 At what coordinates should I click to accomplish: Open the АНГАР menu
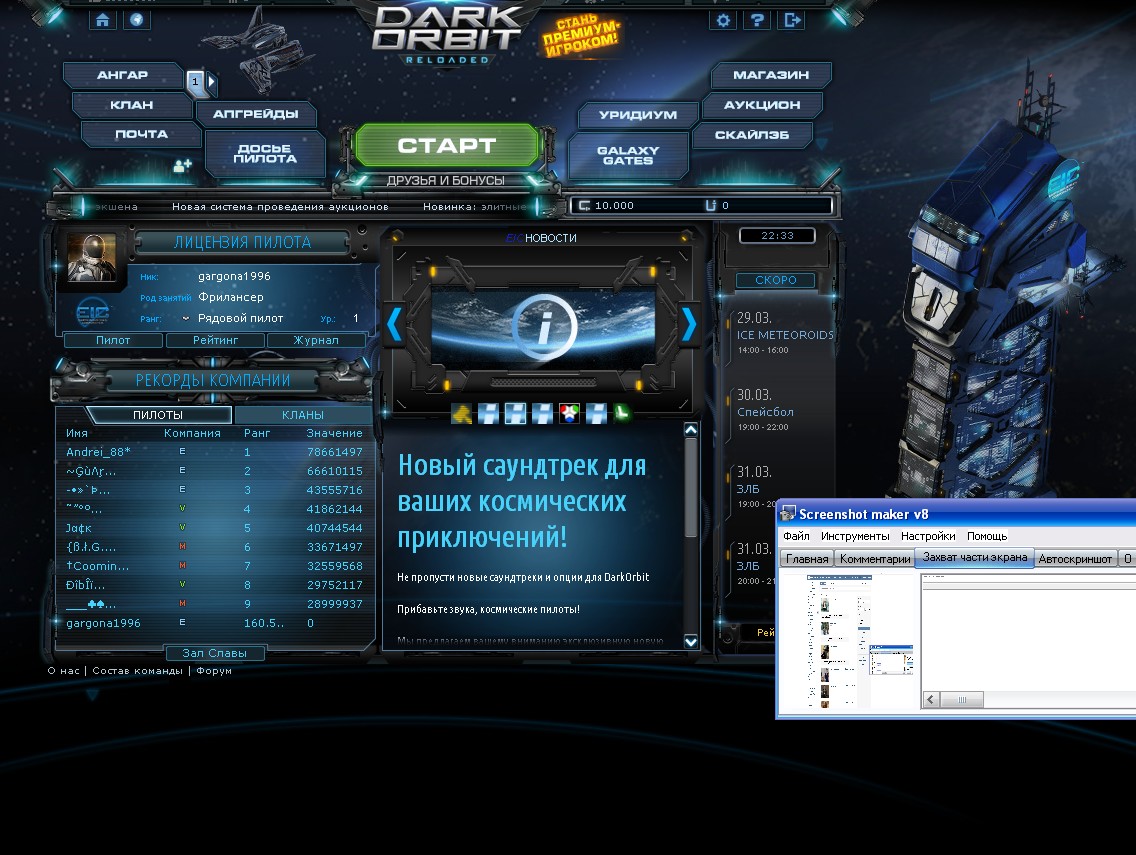point(122,75)
